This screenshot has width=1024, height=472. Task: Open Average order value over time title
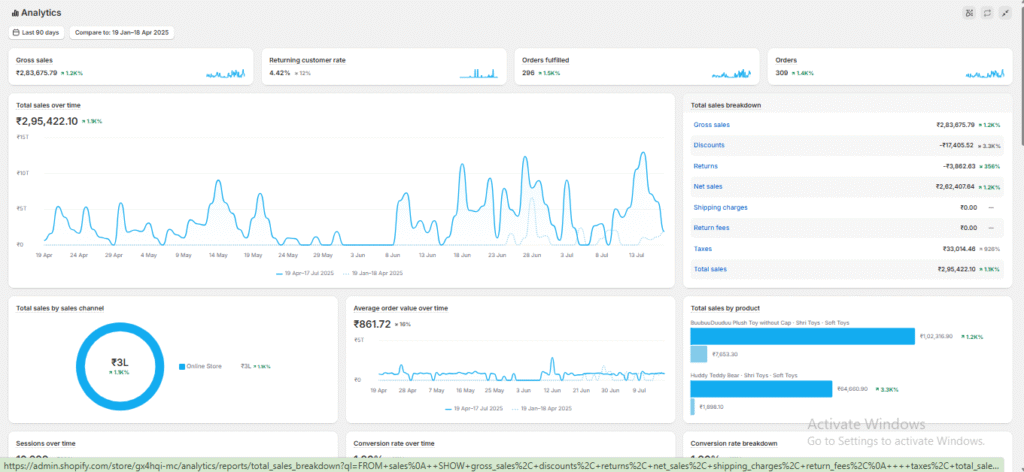[x=400, y=308]
